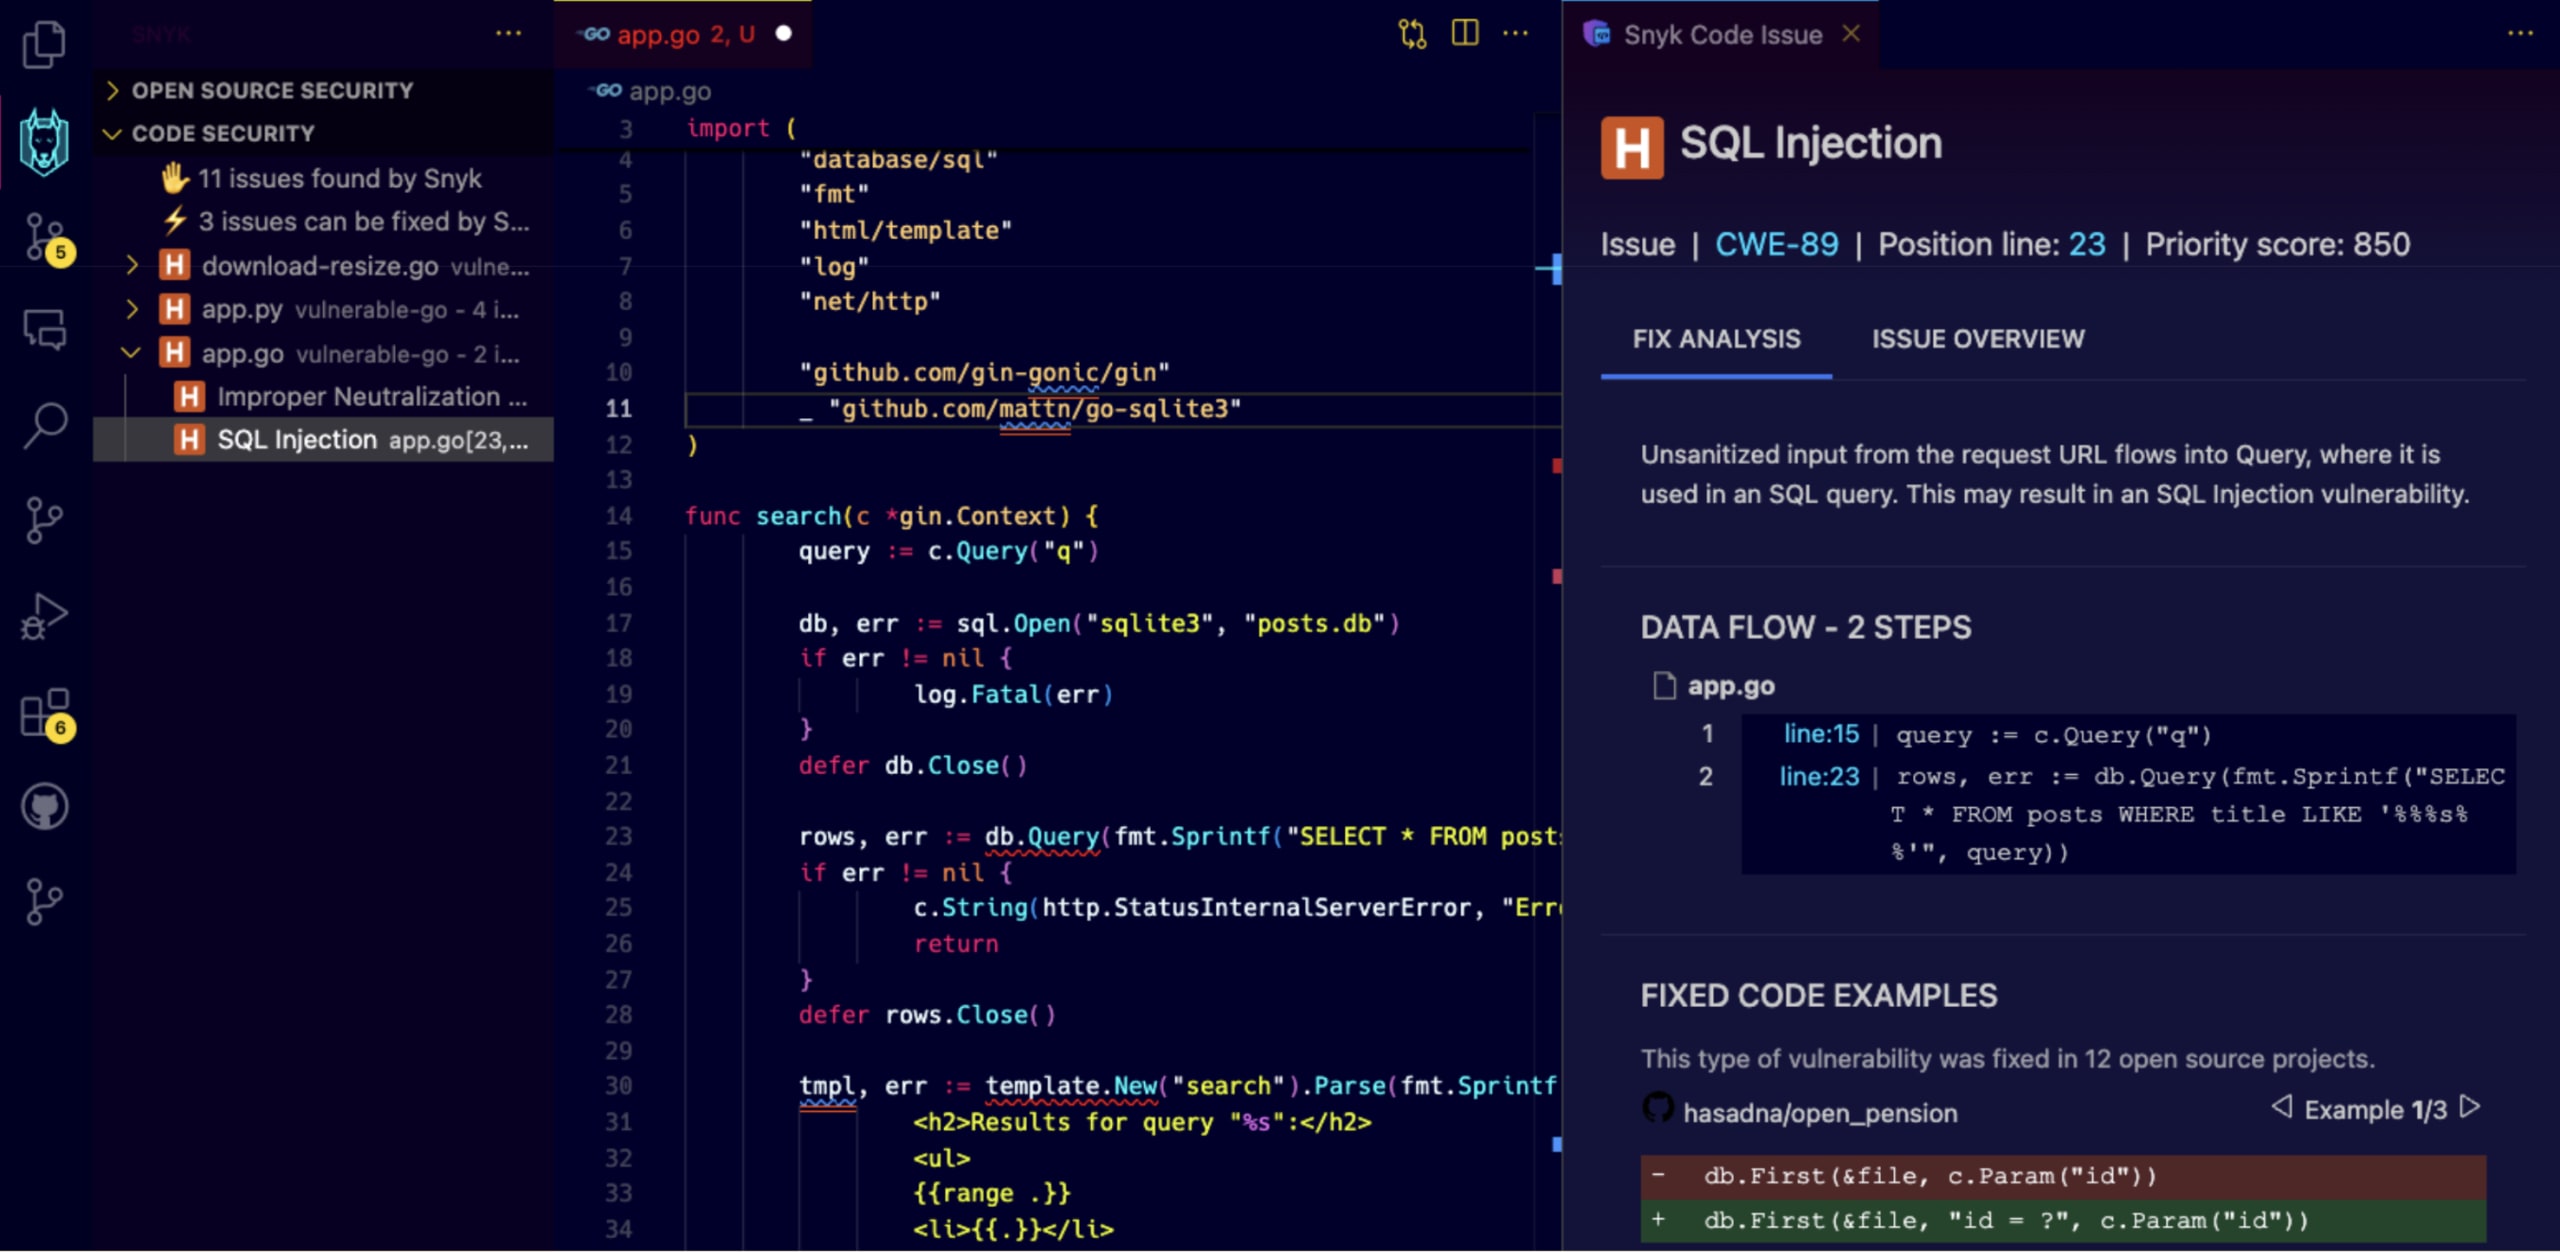Go to line:23 in data flow
This screenshot has width=2560, height=1252.
pyautogui.click(x=1819, y=776)
